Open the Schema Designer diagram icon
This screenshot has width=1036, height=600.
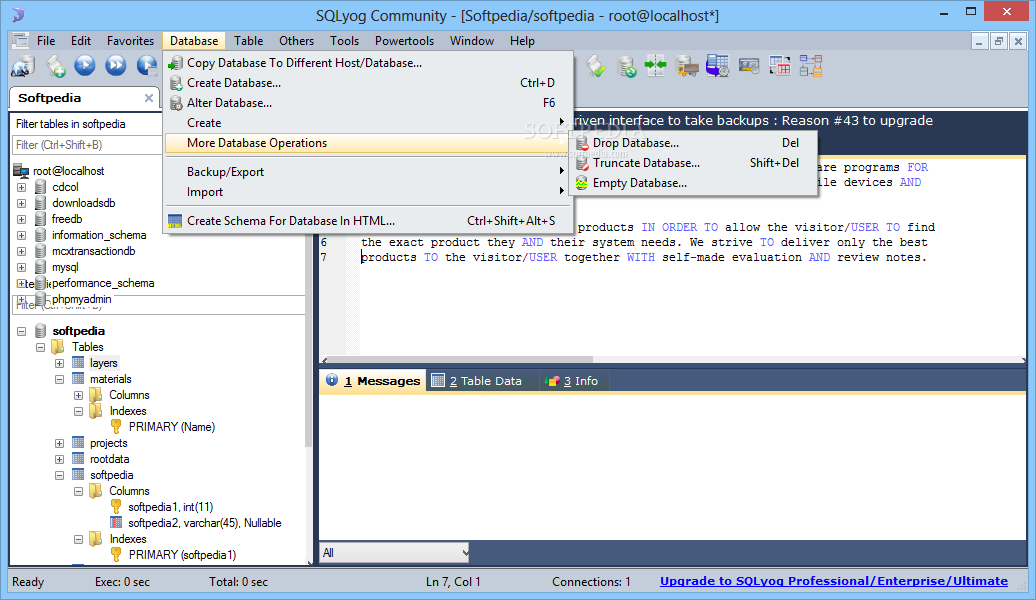811,66
